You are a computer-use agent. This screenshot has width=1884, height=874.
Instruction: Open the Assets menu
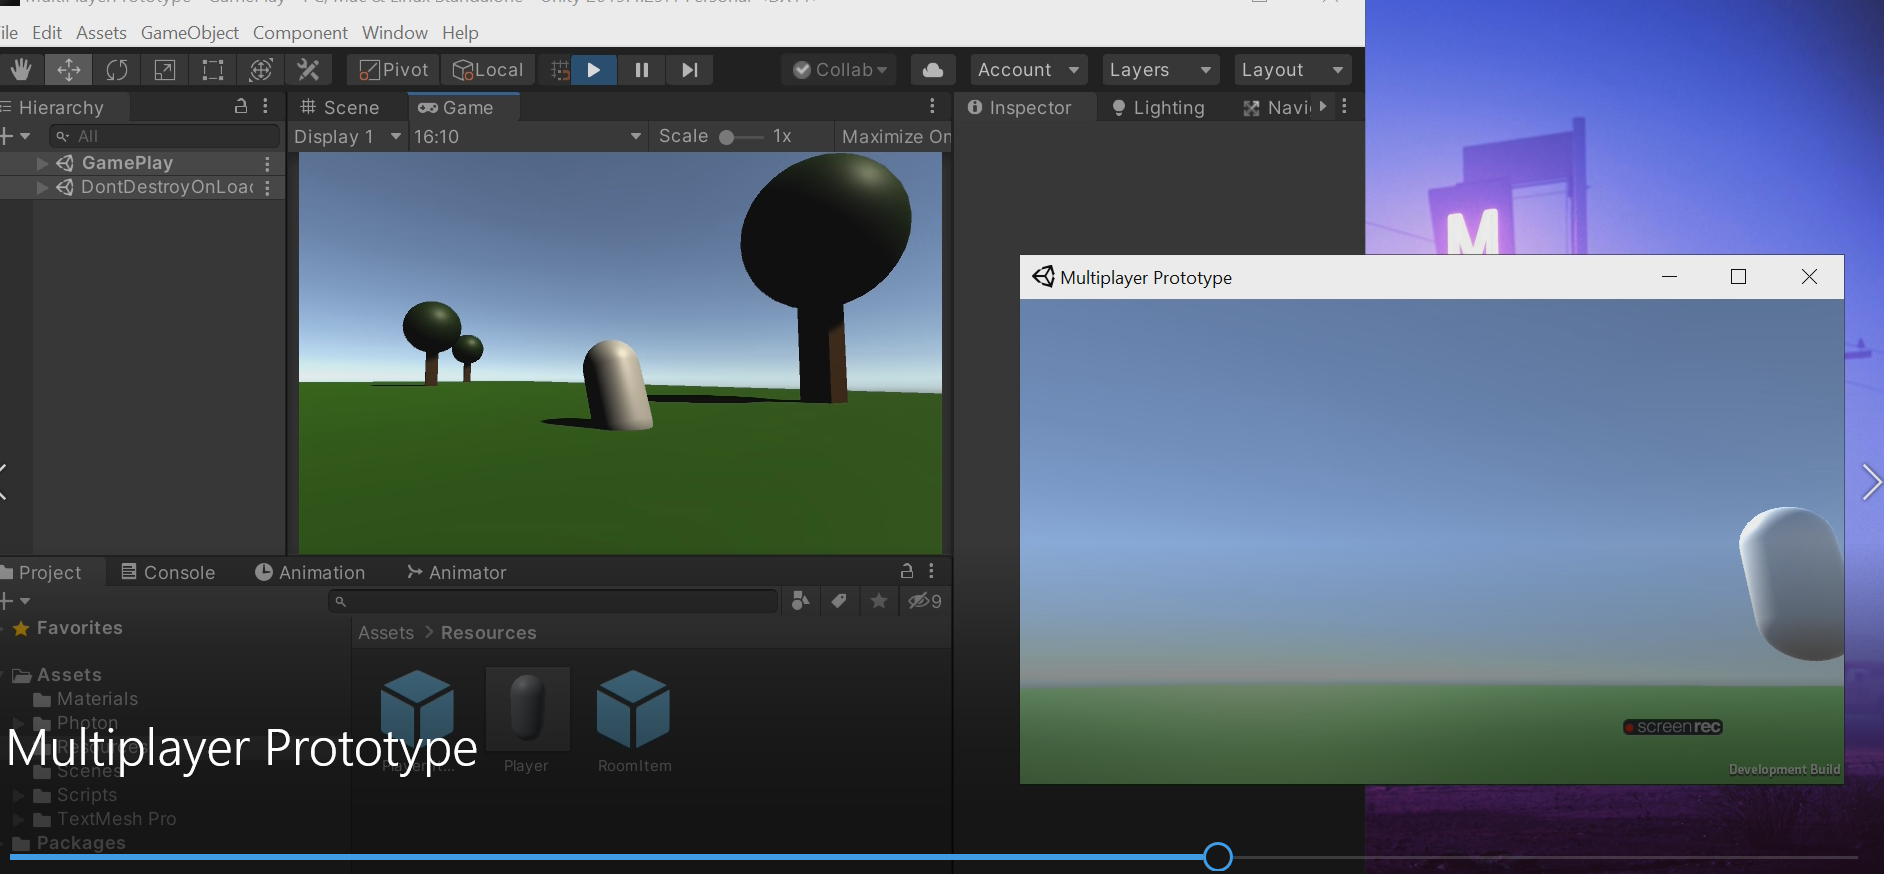coord(101,33)
